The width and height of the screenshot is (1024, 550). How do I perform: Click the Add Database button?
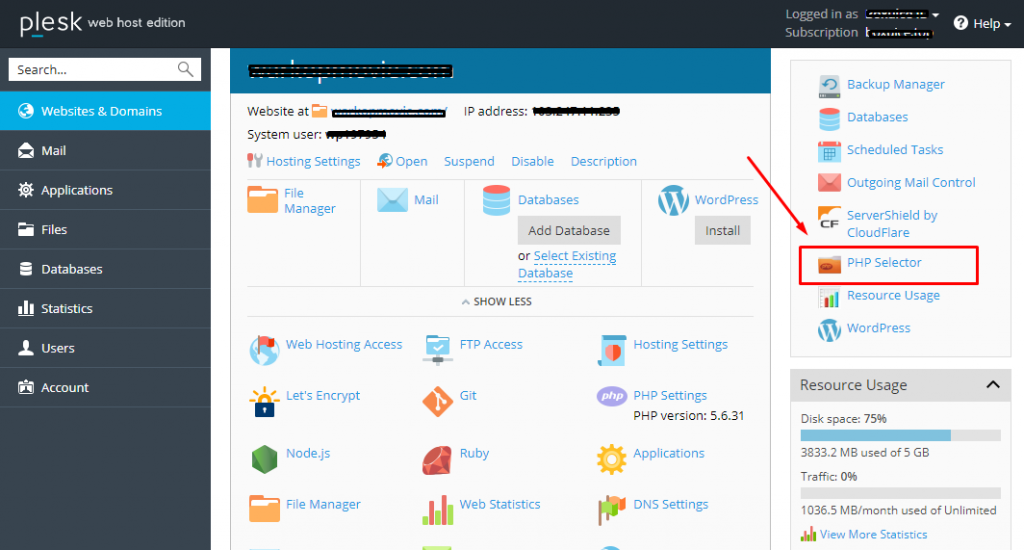pos(569,231)
